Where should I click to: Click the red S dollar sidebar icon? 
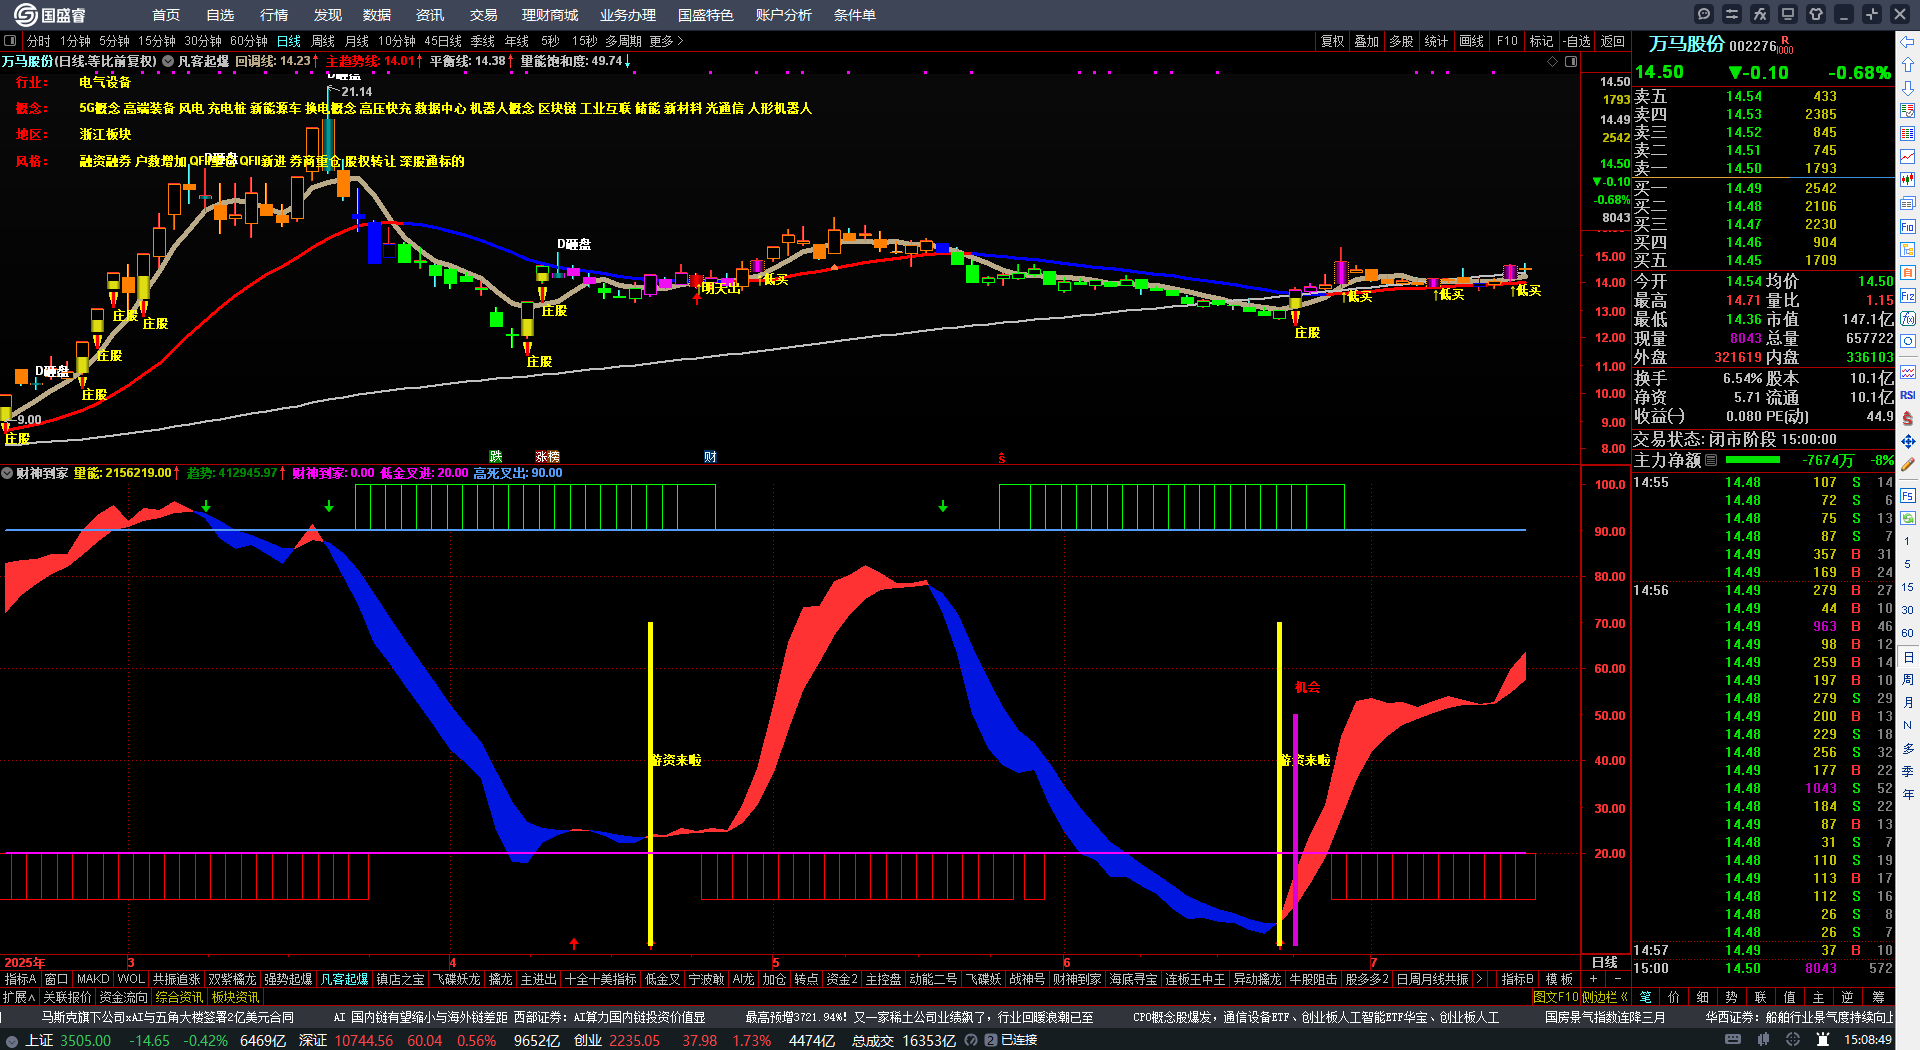point(1908,418)
